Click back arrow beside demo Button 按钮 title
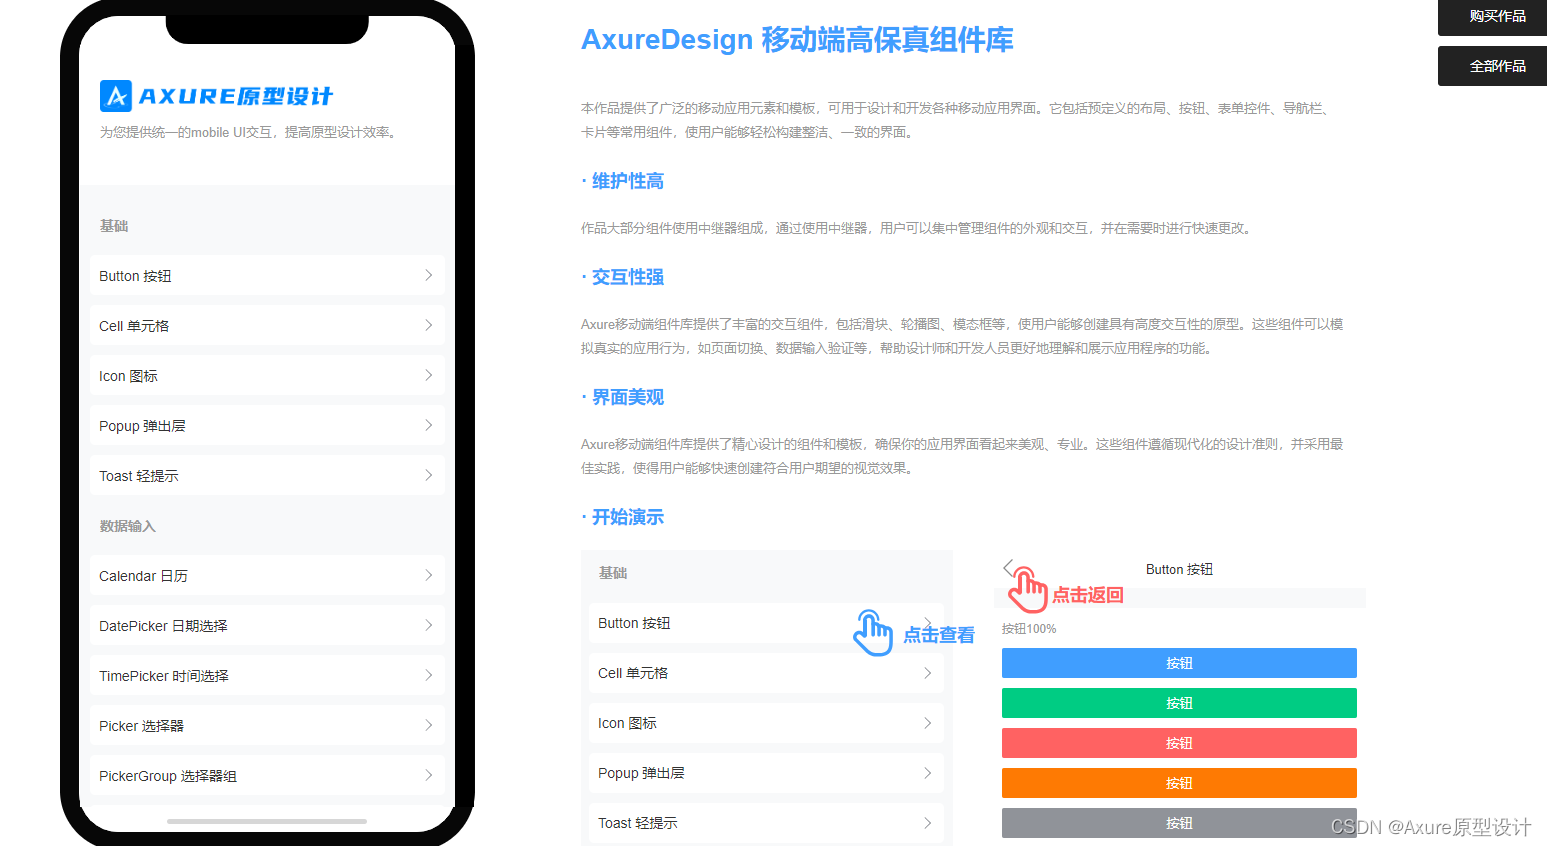This screenshot has height=846, width=1547. pyautogui.click(x=1008, y=568)
